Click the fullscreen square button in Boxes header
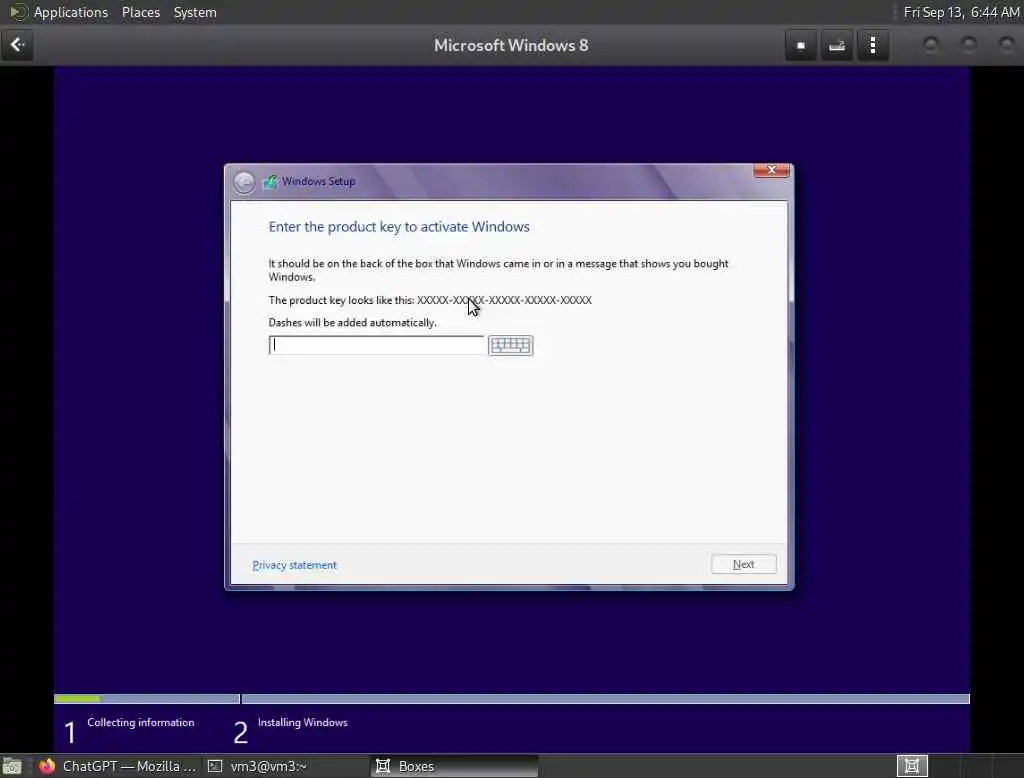This screenshot has height=778, width=1024. [801, 45]
